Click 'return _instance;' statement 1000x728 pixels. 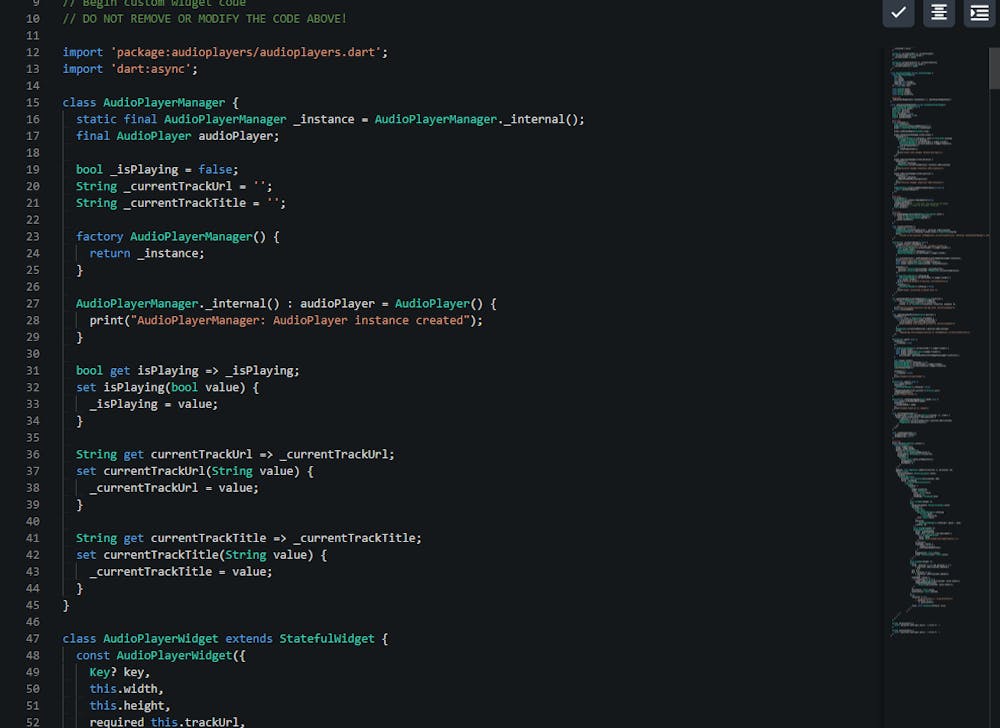tap(147, 253)
